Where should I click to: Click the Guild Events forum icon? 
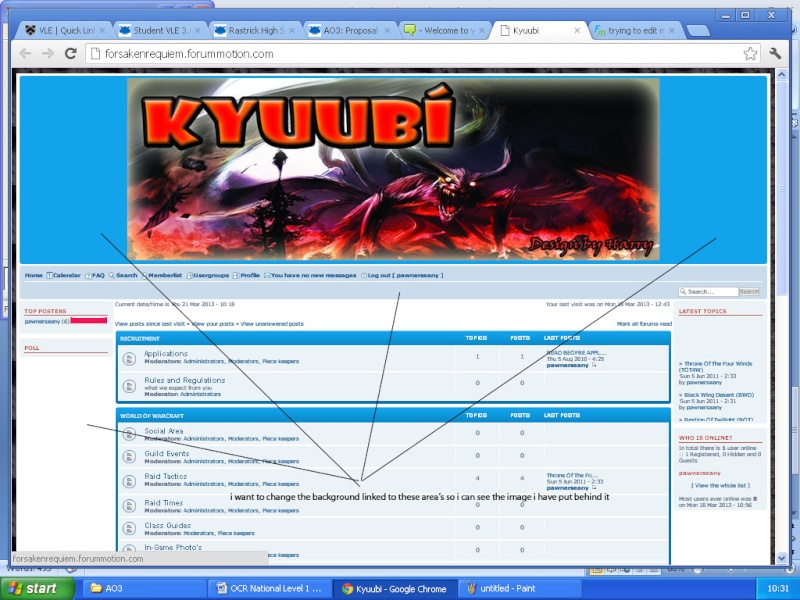point(129,456)
